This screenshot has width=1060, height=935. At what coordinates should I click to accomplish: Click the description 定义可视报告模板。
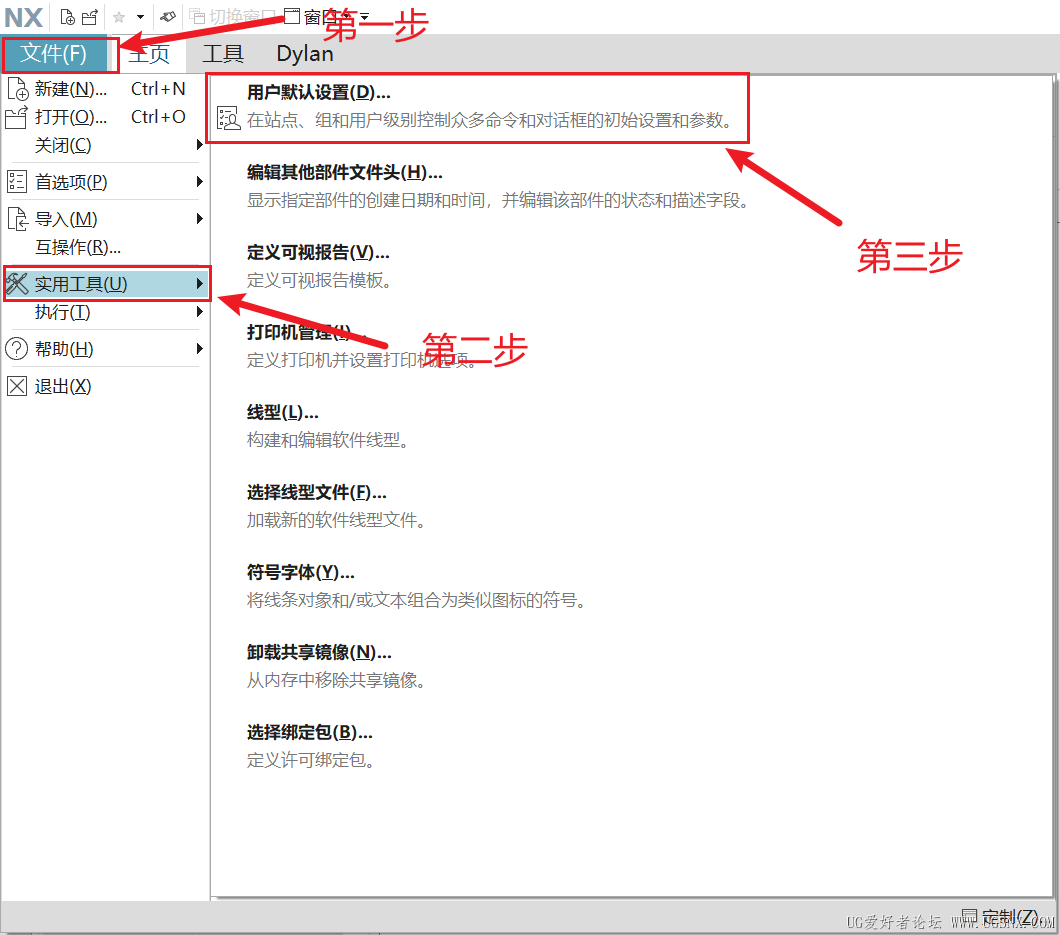[x=320, y=280]
